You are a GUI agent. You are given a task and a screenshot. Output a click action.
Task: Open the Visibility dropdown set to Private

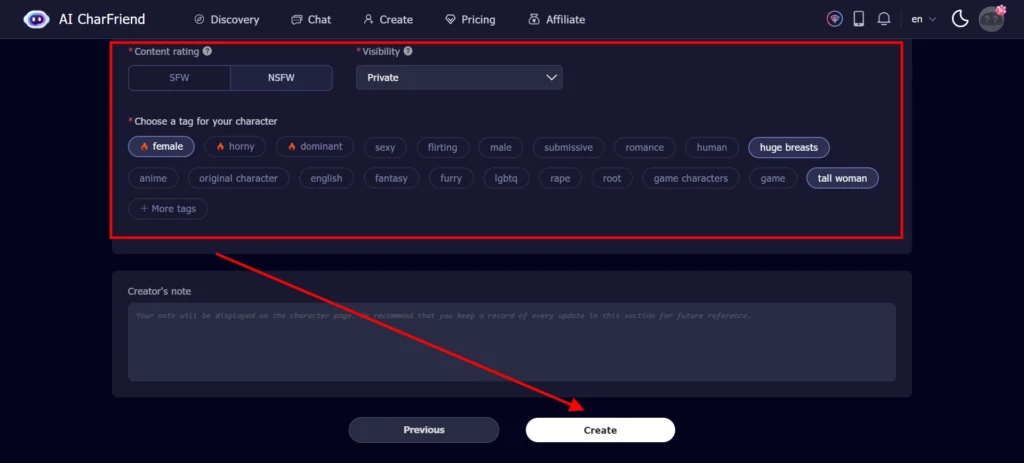[x=459, y=78]
